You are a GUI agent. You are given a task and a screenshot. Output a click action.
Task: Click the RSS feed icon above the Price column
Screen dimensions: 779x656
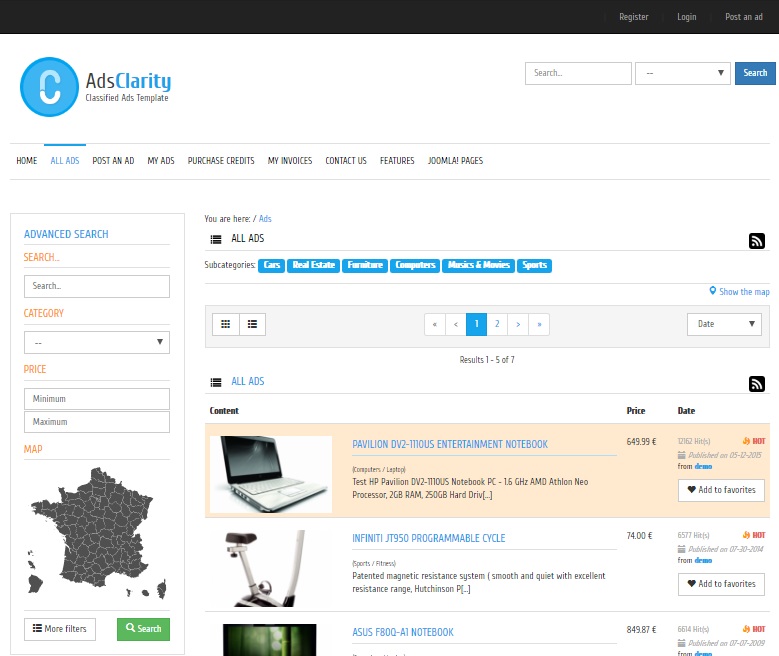tap(757, 384)
